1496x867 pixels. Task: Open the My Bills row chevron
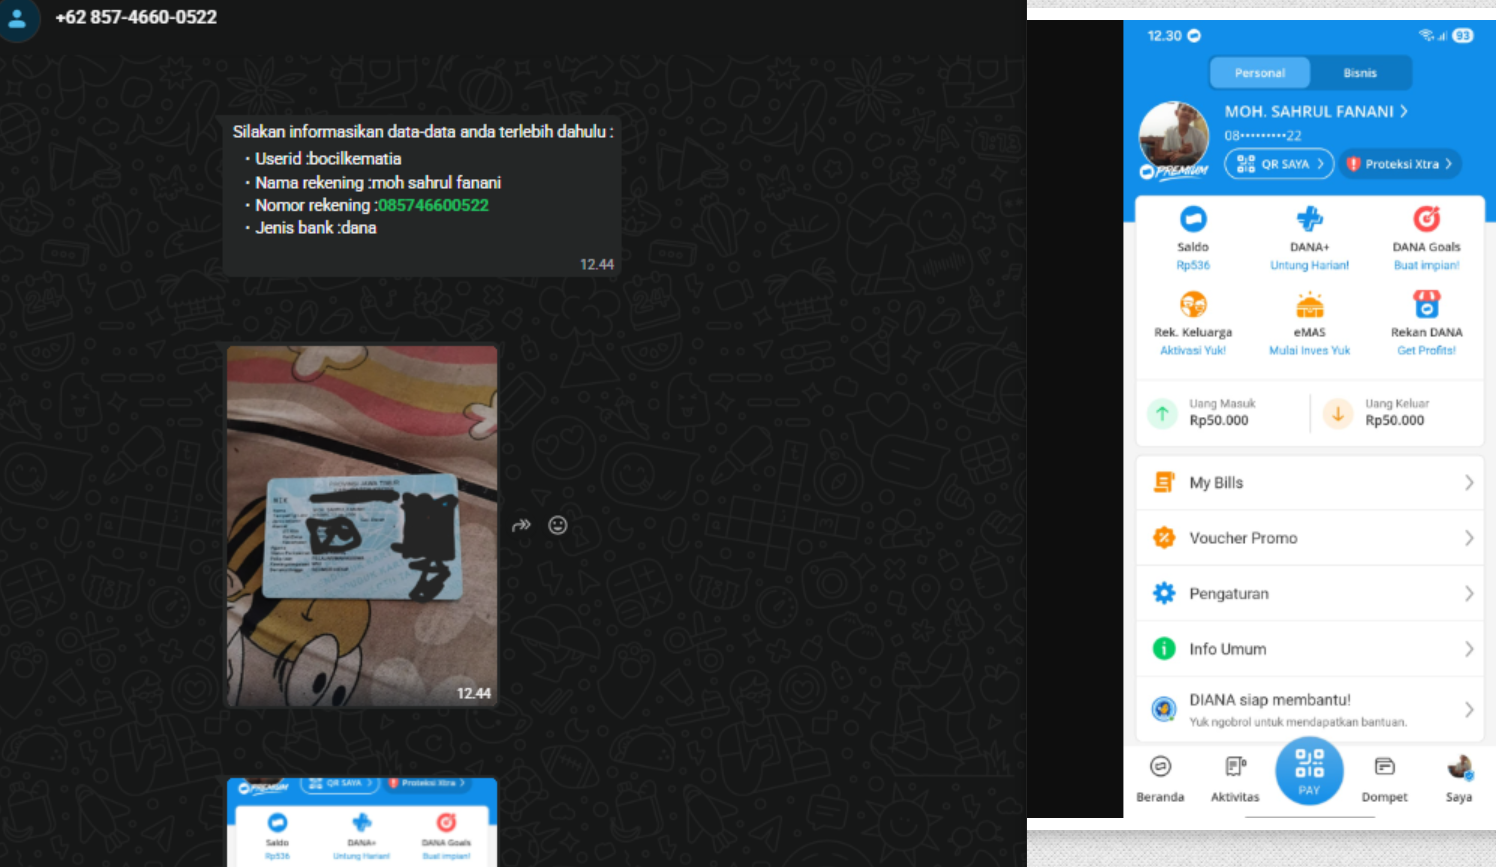coord(1469,482)
